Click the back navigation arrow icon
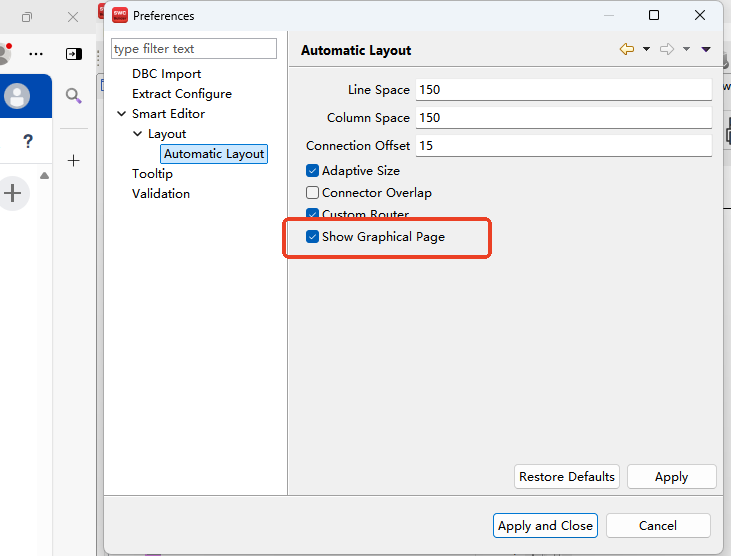This screenshot has height=556, width=731. click(x=627, y=49)
